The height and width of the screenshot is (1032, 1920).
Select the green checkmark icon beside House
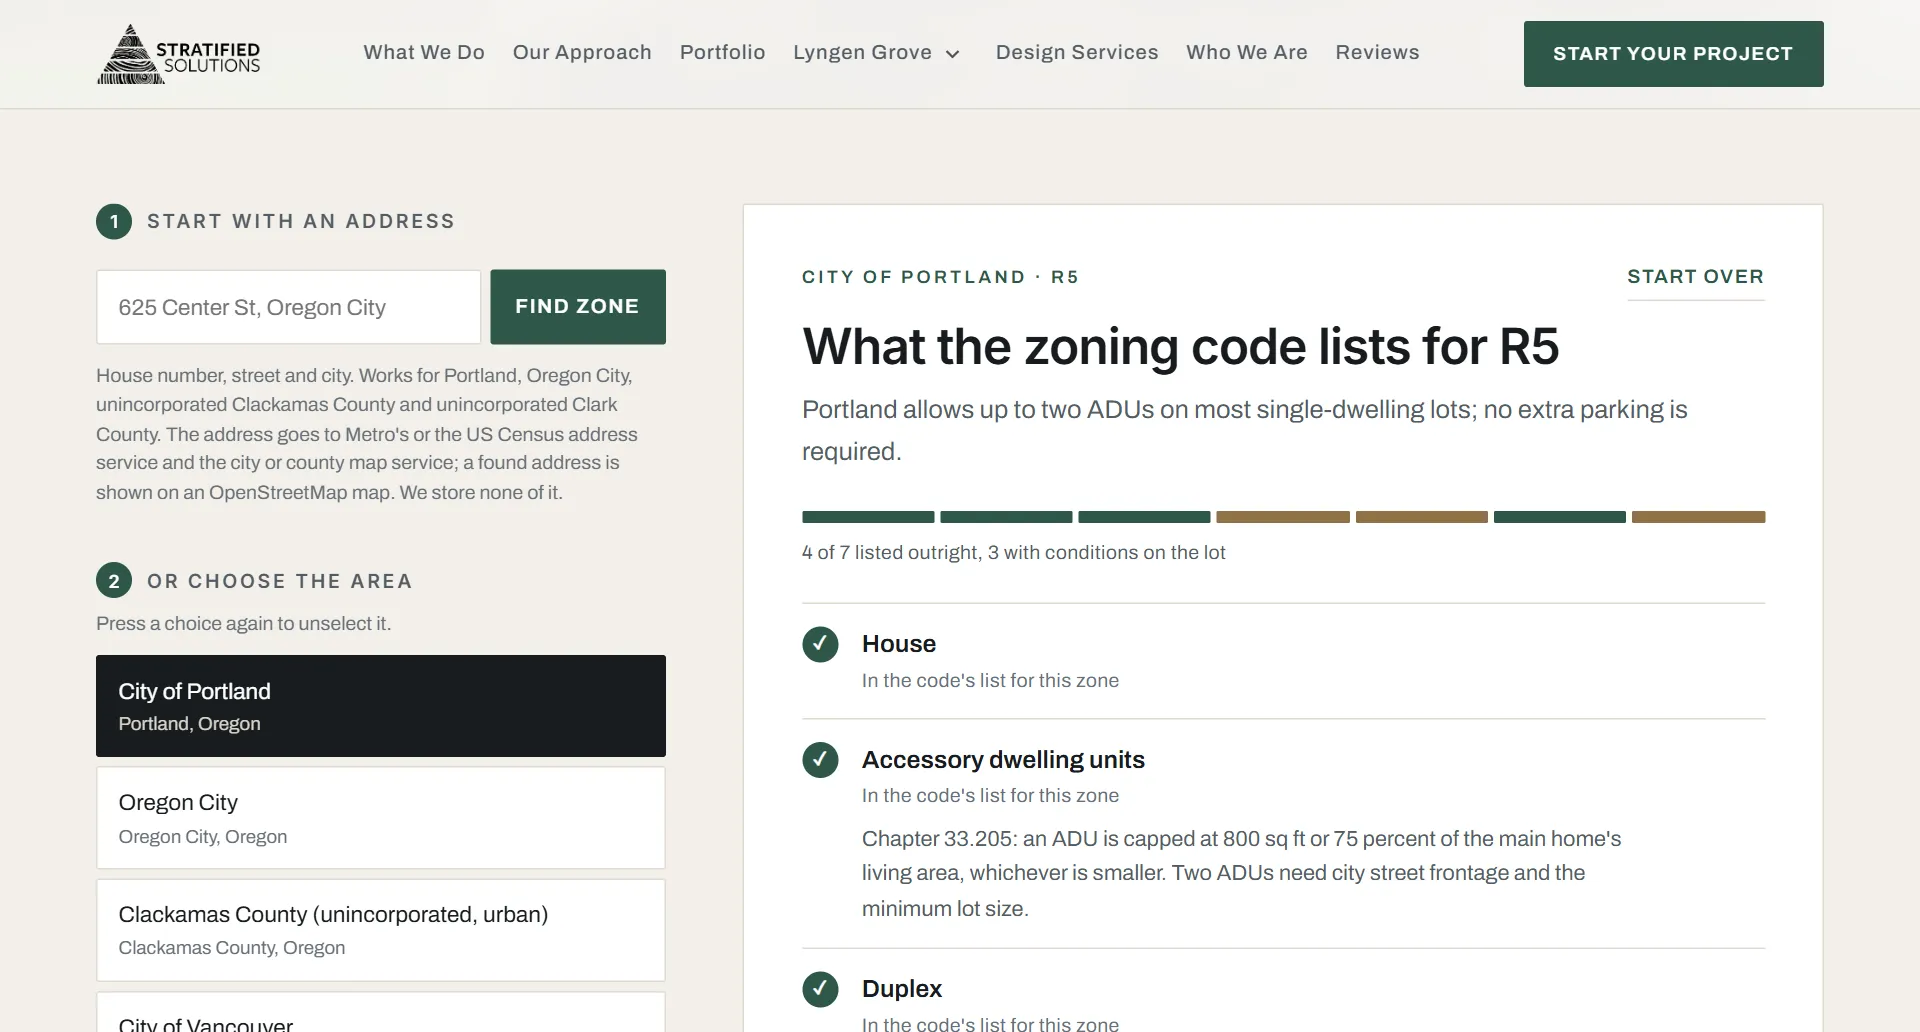[x=820, y=644]
